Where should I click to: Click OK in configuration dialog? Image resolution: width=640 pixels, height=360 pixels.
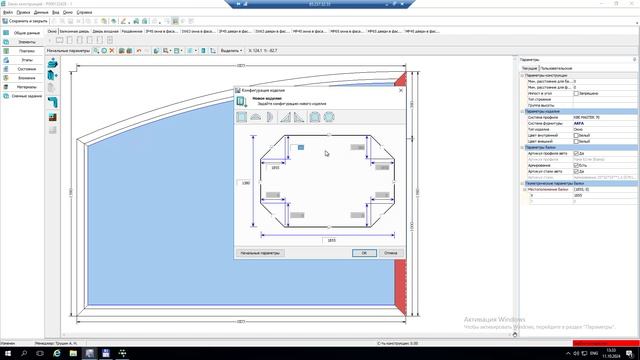pos(364,253)
